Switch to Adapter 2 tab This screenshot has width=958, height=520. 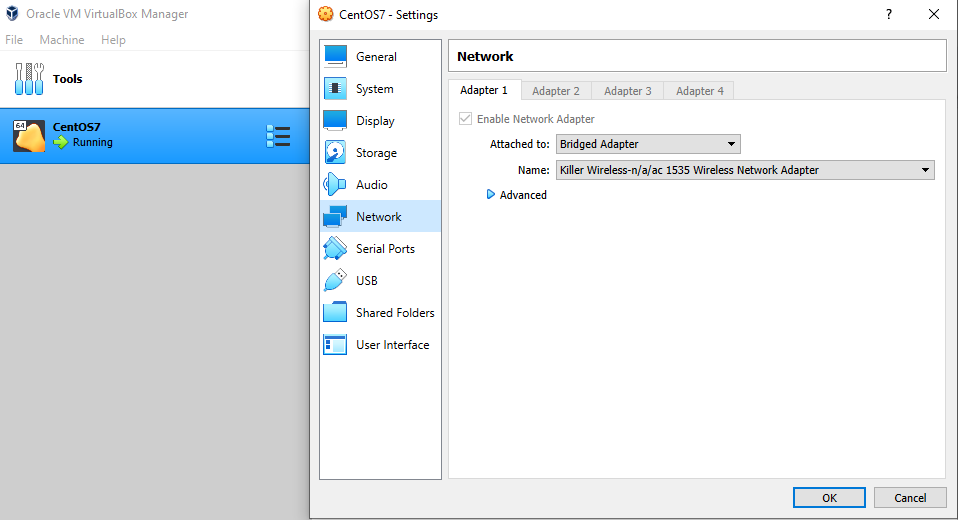coord(556,91)
